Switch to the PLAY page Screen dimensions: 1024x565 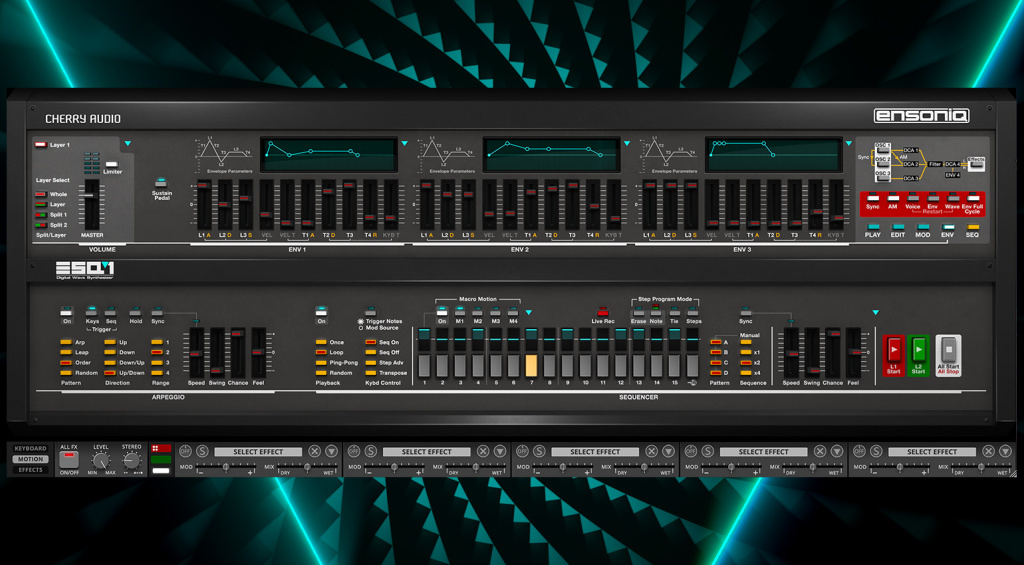pos(873,227)
